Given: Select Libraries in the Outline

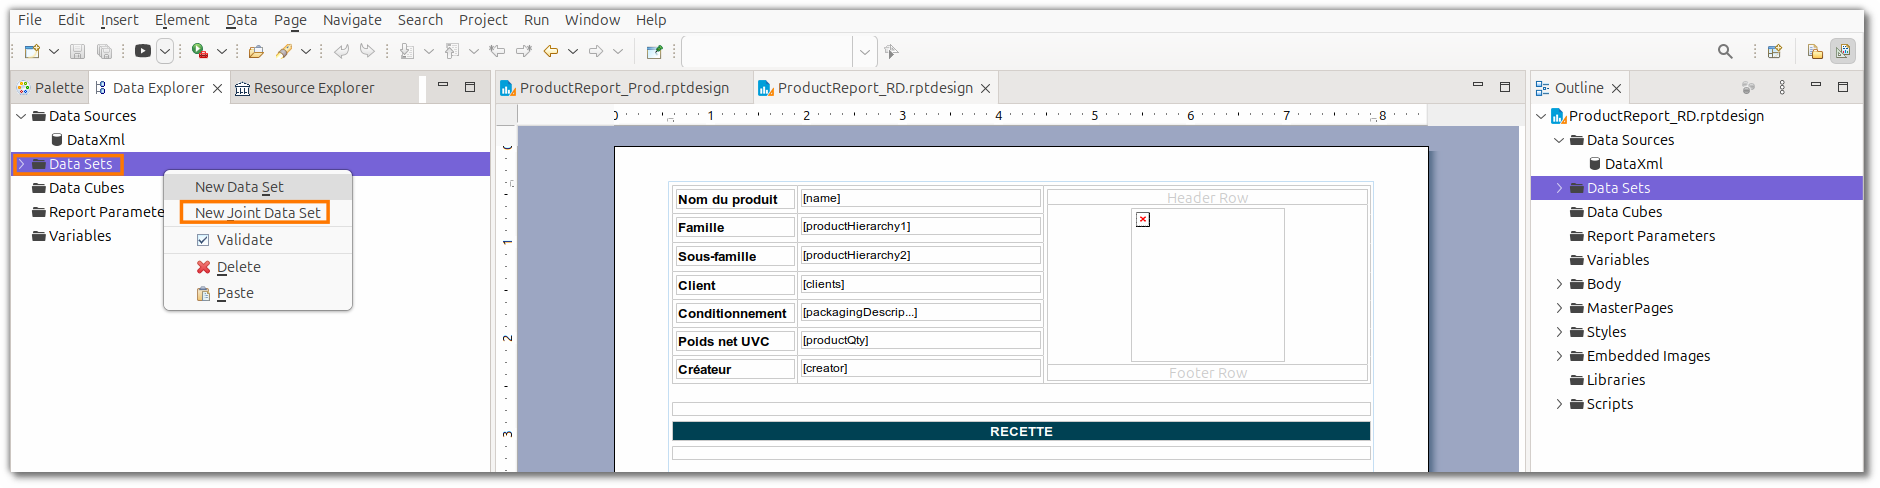Looking at the screenshot, I should pos(1615,380).
